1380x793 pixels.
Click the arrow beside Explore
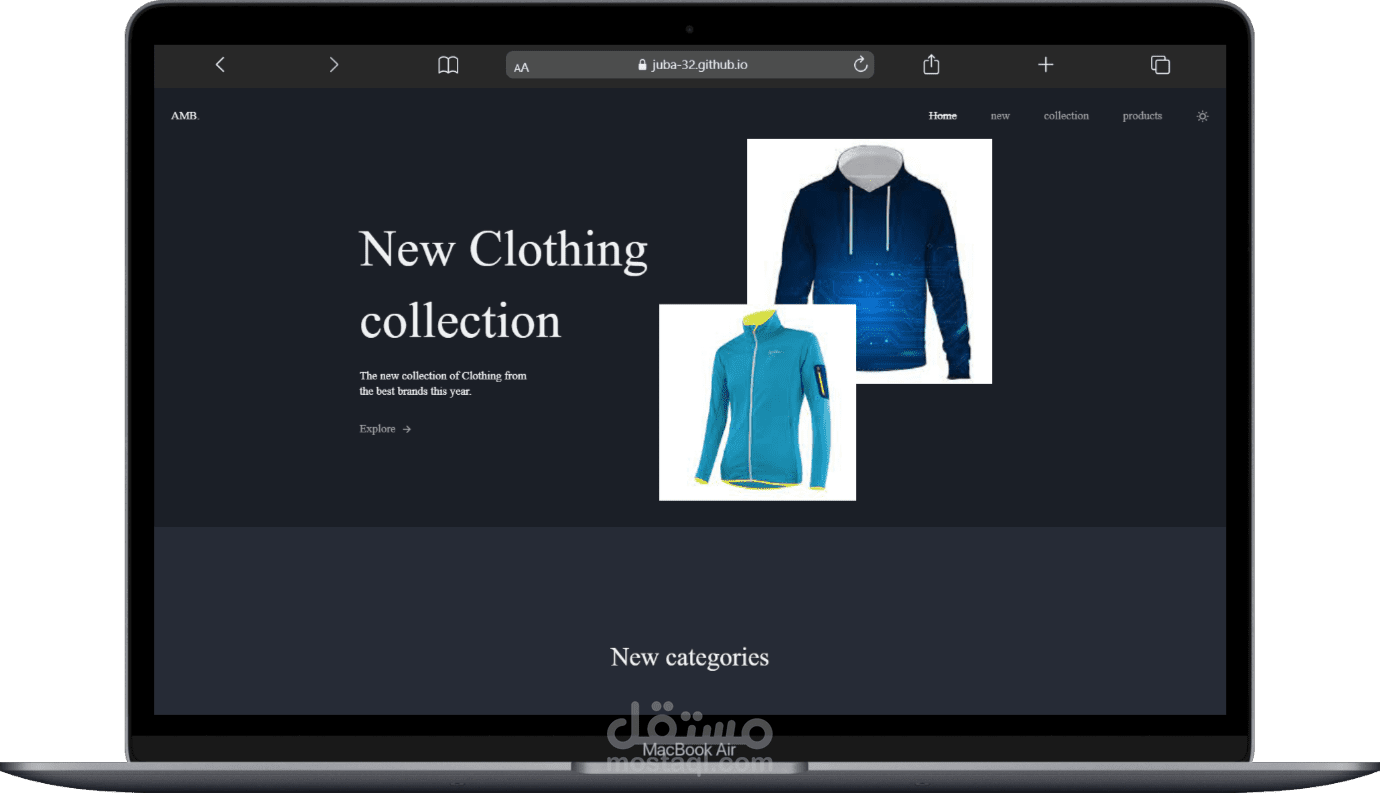click(x=406, y=429)
